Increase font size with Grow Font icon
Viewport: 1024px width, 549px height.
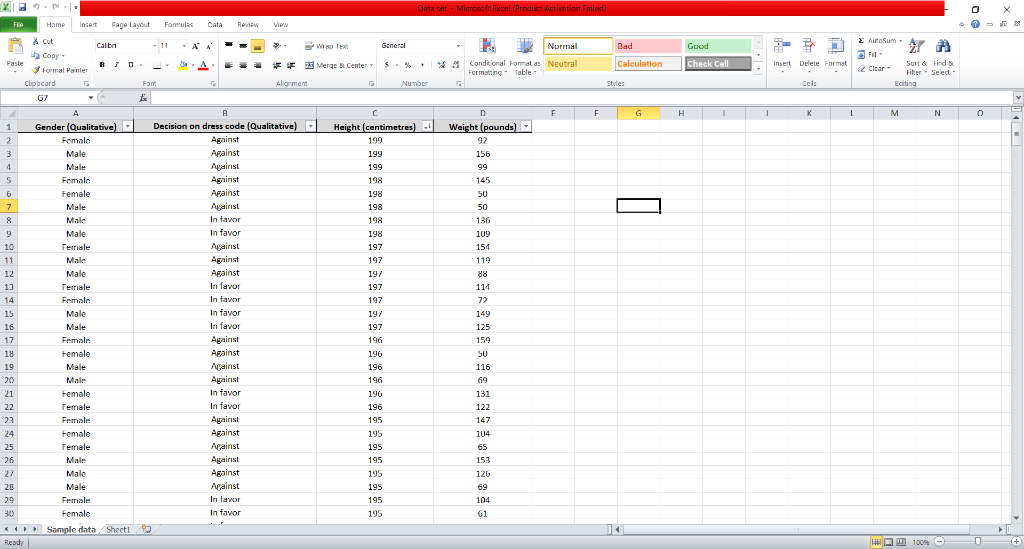(195, 46)
